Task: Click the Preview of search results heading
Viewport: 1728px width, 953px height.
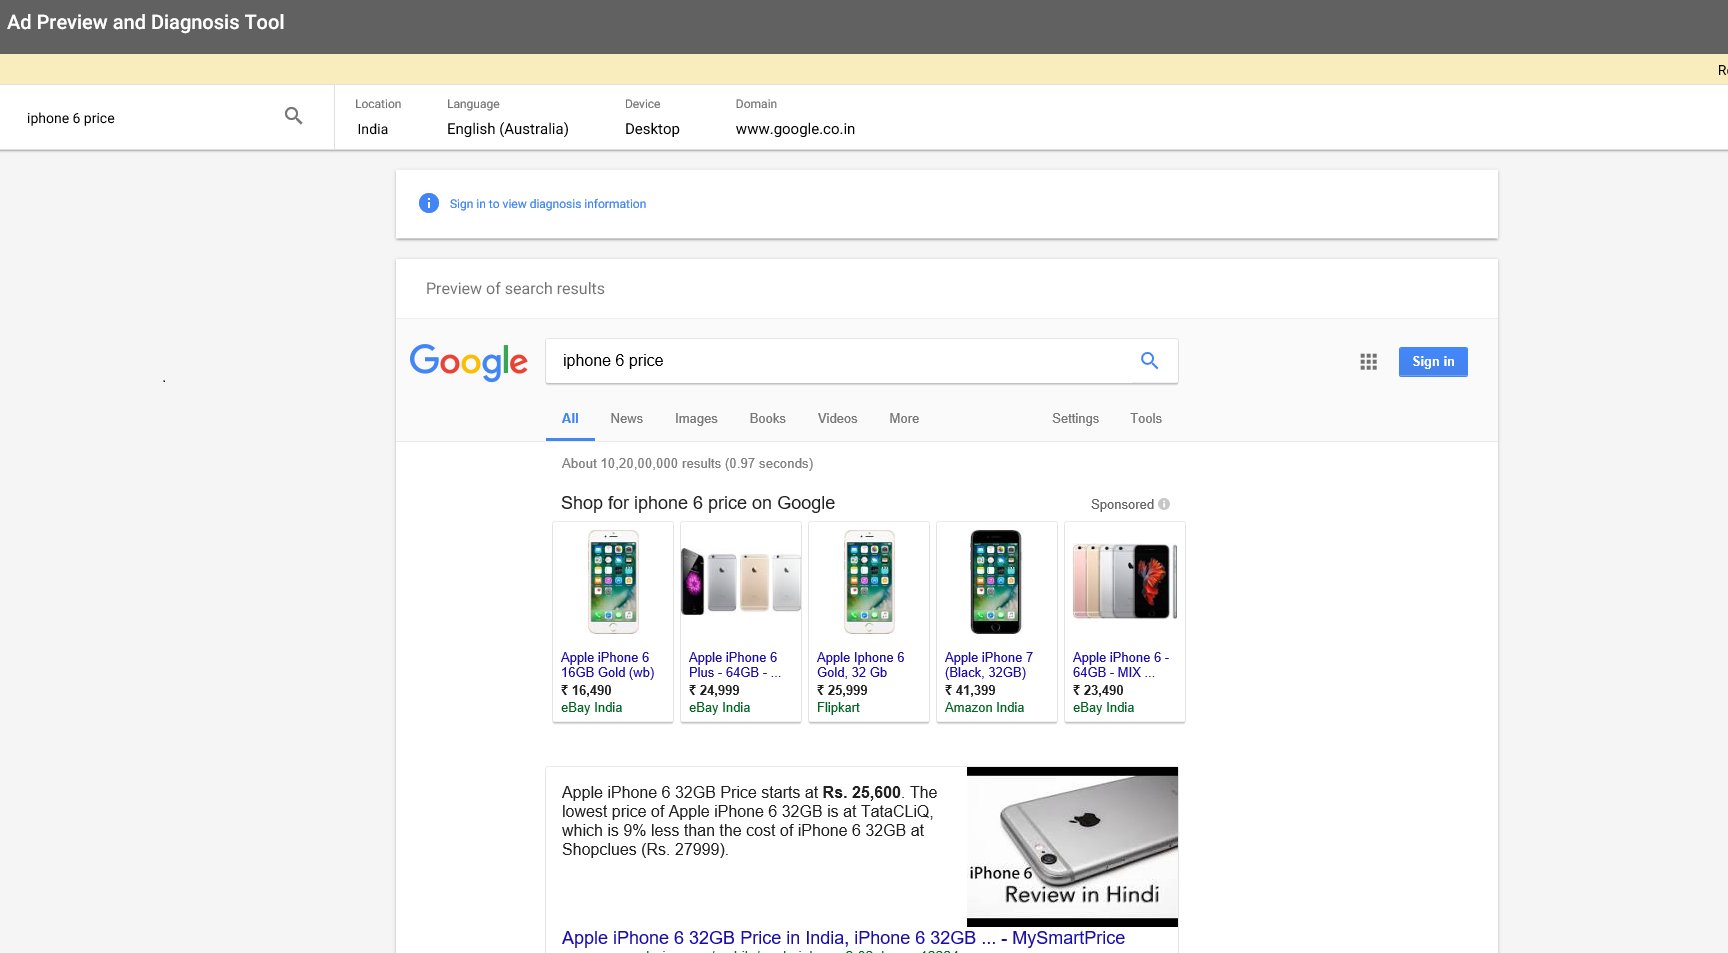Action: pyautogui.click(x=515, y=289)
